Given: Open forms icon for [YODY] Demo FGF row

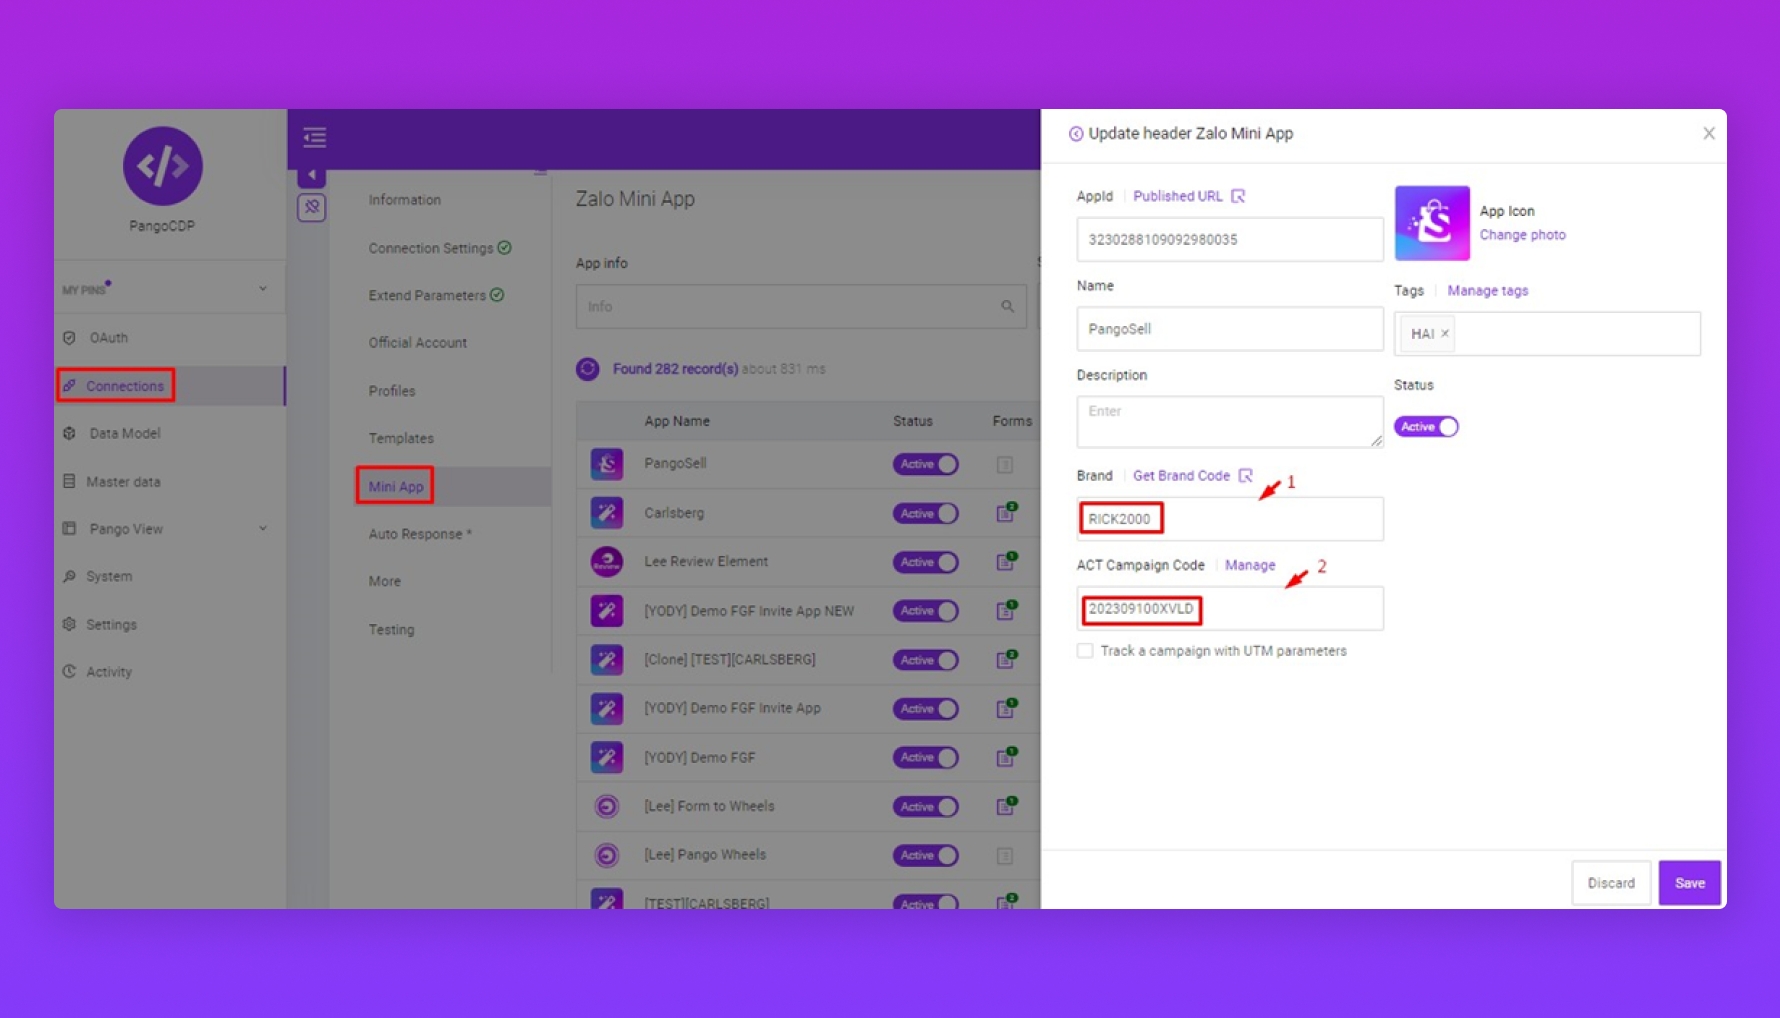Looking at the screenshot, I should click(x=1006, y=758).
